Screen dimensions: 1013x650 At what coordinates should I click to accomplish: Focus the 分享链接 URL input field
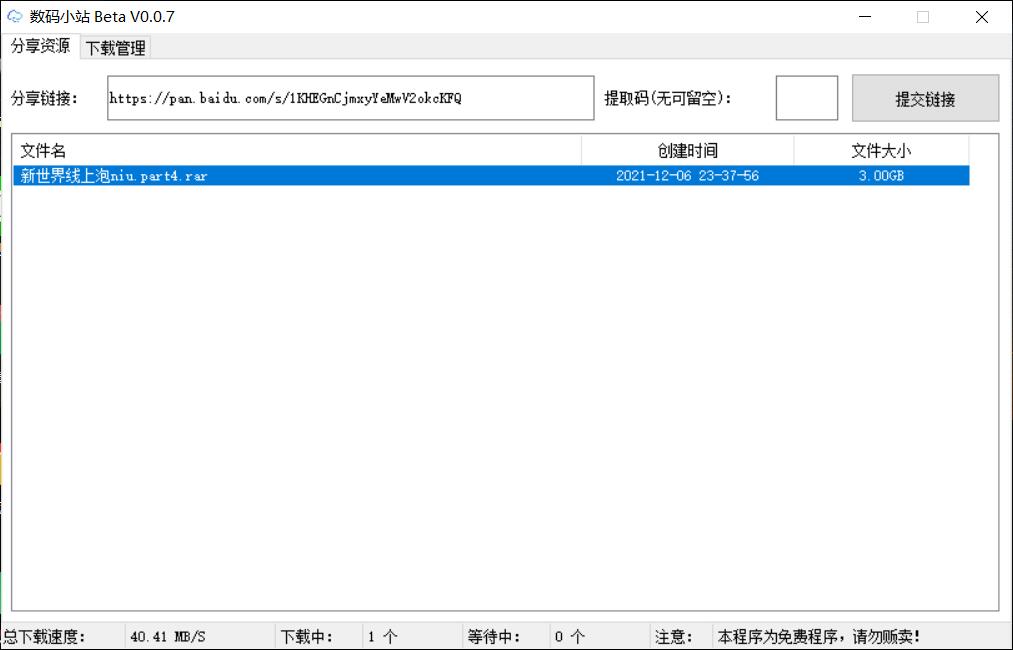click(350, 98)
